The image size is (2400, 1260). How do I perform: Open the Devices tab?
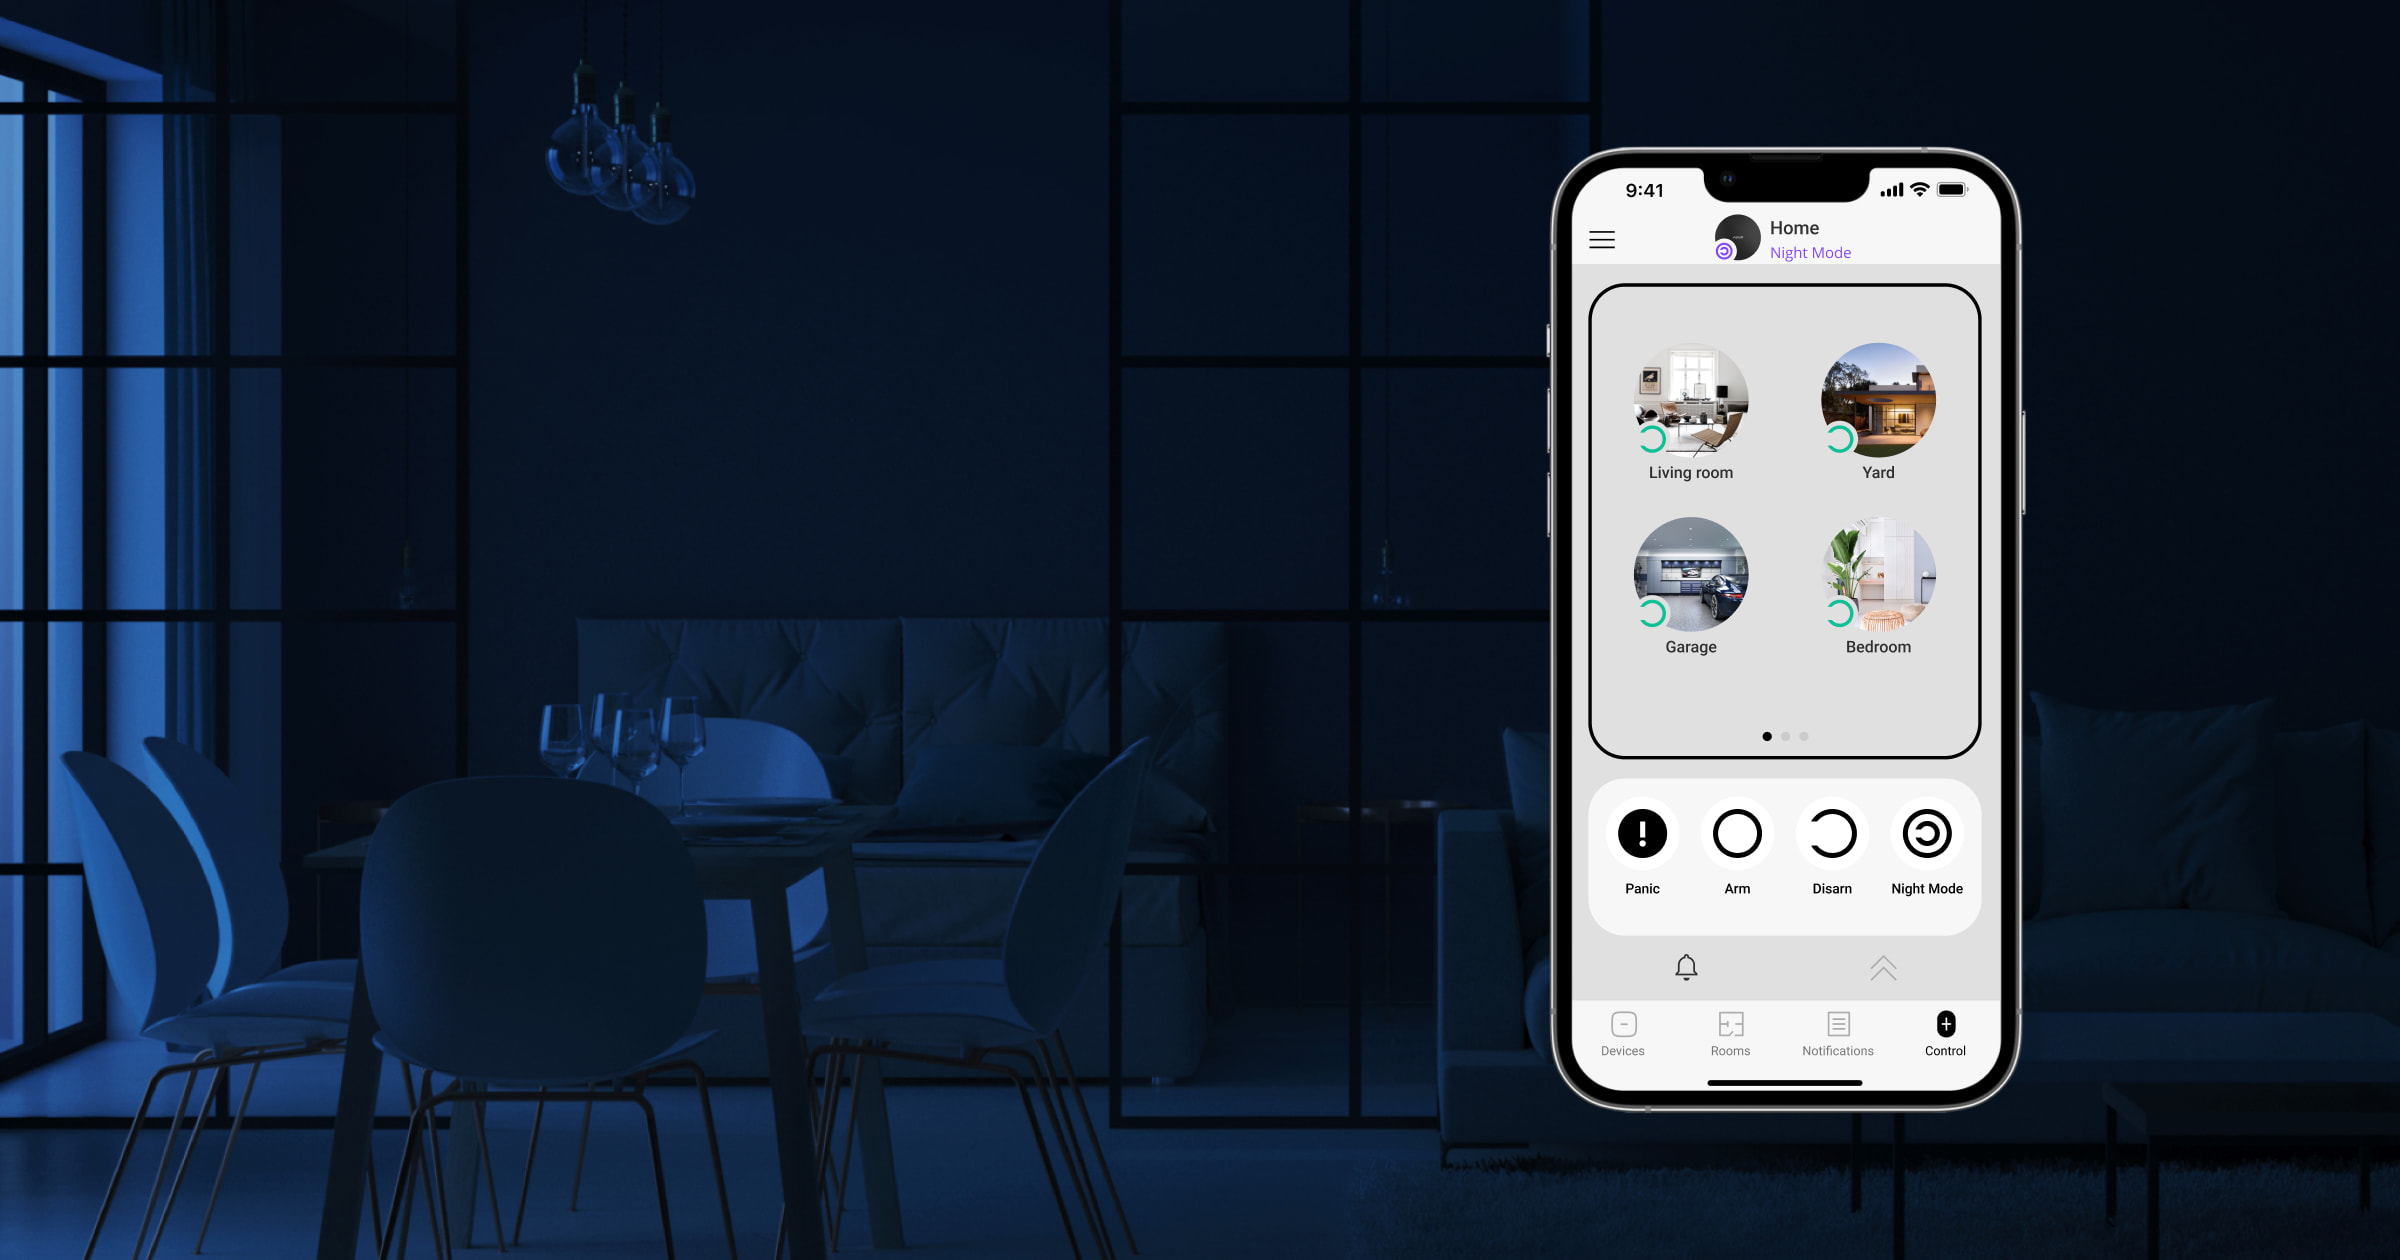point(1622,1033)
